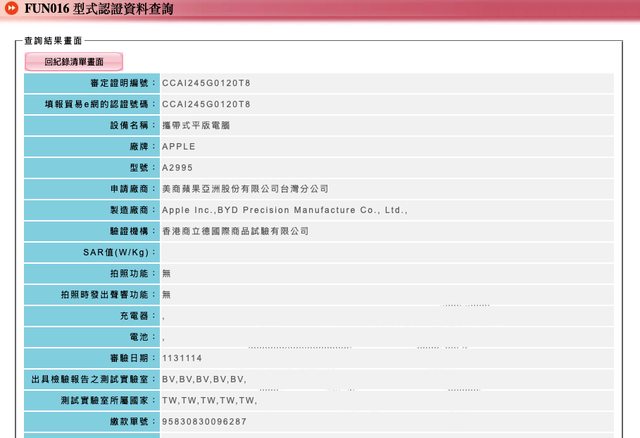Click the test lab value BV,BV,BV,BV,BV
This screenshot has height=438, width=640.
coord(204,379)
